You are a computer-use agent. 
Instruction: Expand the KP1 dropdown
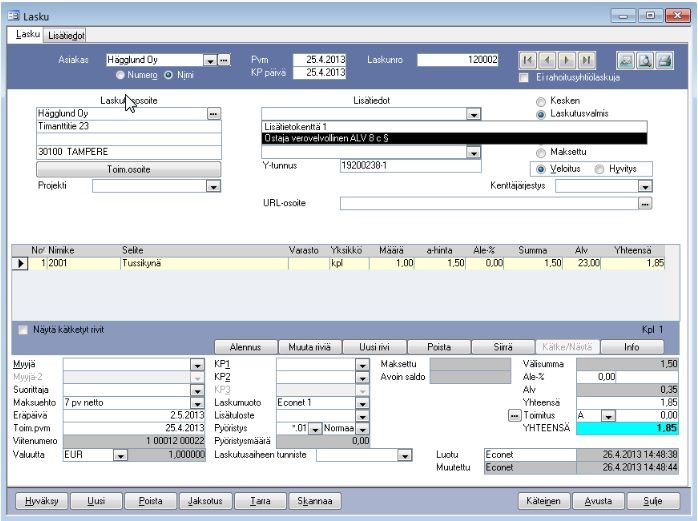tap(362, 365)
